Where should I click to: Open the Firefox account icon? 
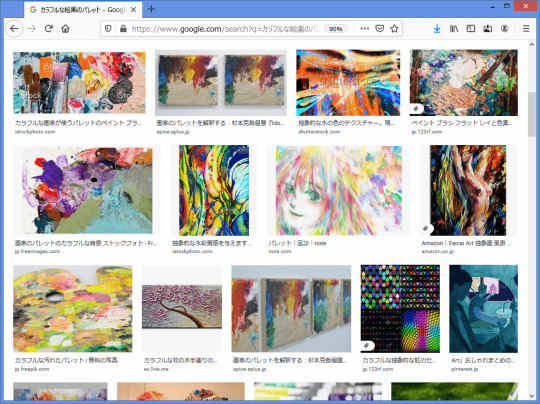[505, 29]
